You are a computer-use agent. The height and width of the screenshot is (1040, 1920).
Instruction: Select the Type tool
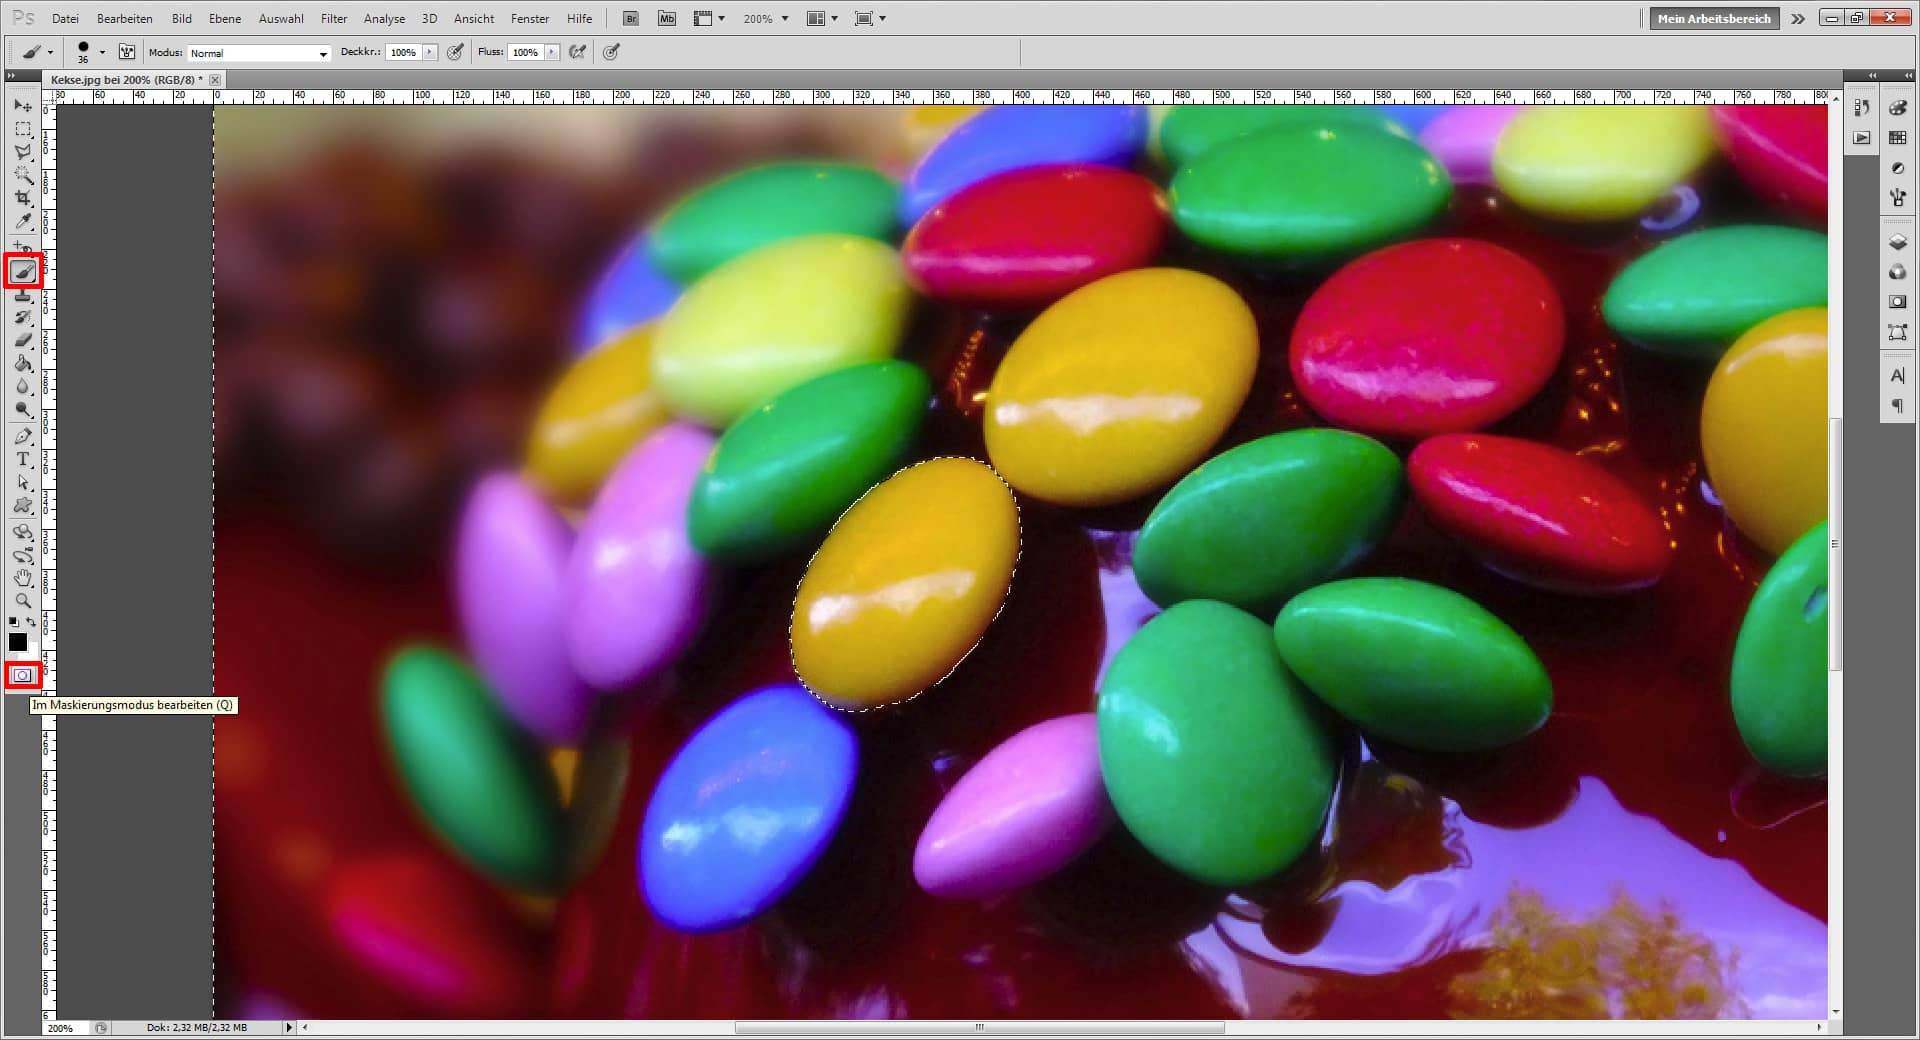click(x=25, y=459)
